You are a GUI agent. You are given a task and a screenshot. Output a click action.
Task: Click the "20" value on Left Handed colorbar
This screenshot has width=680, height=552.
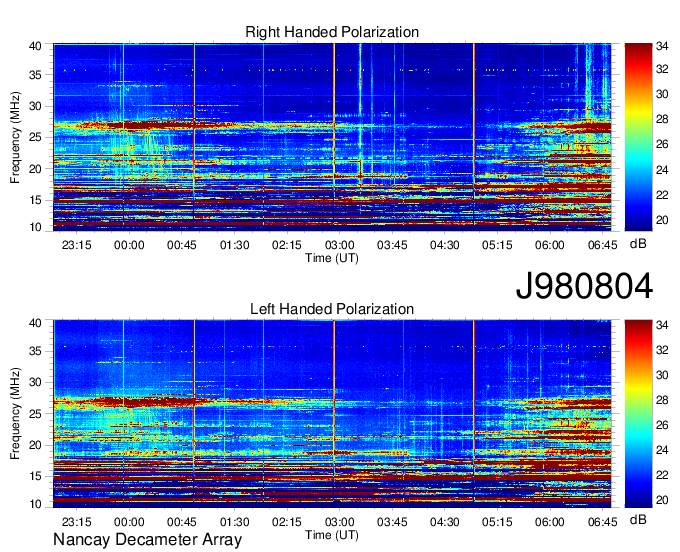(x=662, y=500)
